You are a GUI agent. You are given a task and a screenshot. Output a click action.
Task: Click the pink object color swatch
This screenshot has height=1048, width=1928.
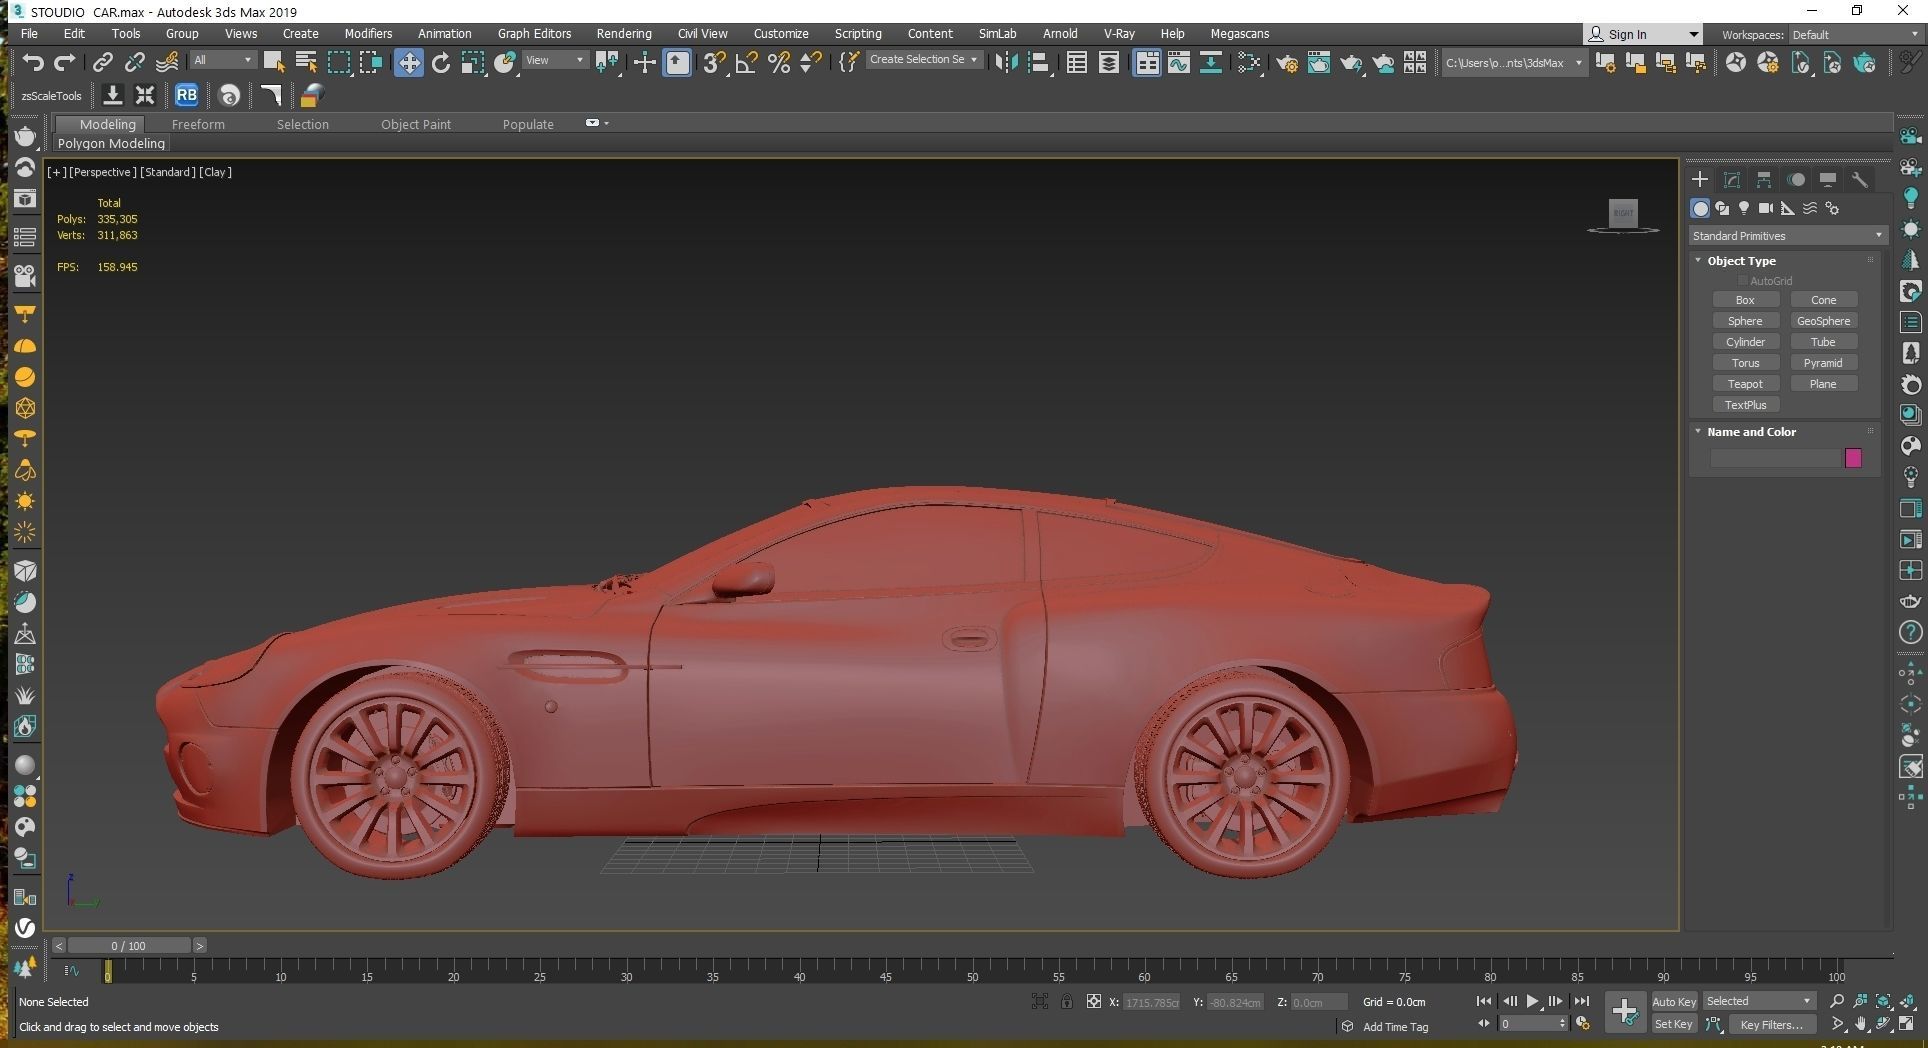coord(1853,458)
